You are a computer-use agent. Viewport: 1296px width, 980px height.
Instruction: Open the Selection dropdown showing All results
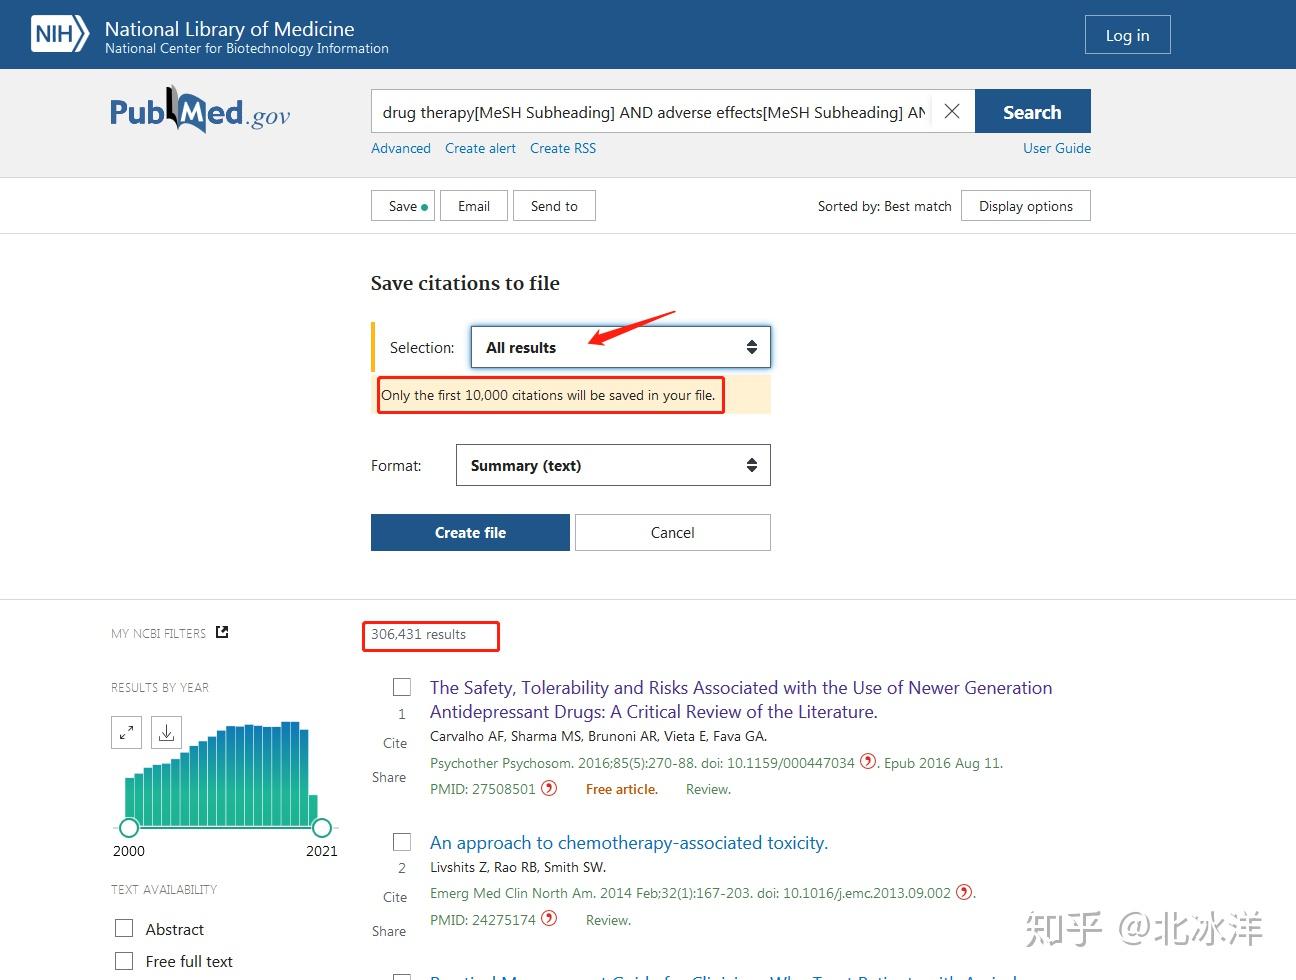coord(620,347)
